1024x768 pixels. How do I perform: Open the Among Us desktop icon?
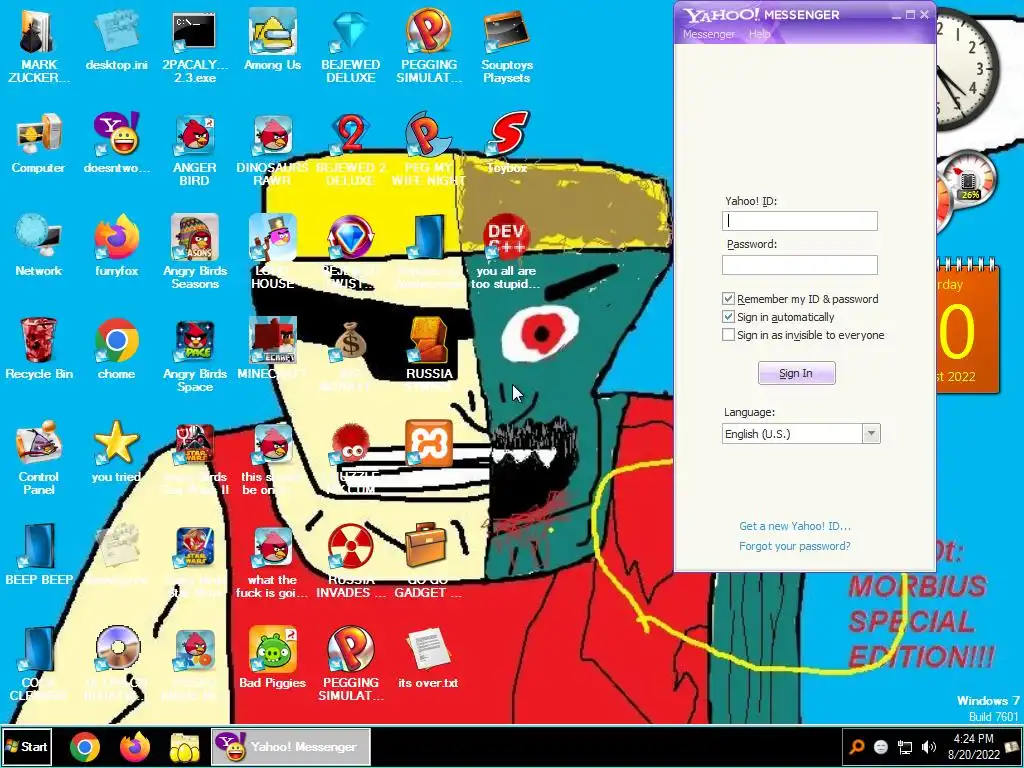tap(272, 39)
